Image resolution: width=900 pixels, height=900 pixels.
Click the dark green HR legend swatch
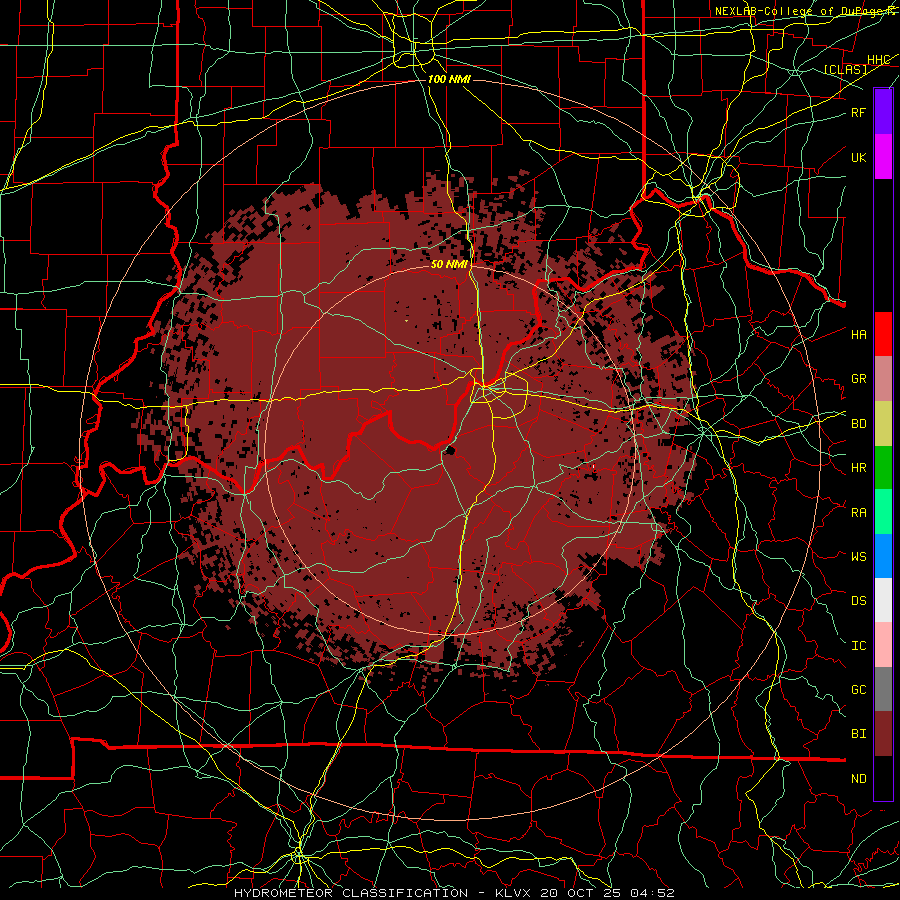pyautogui.click(x=883, y=468)
